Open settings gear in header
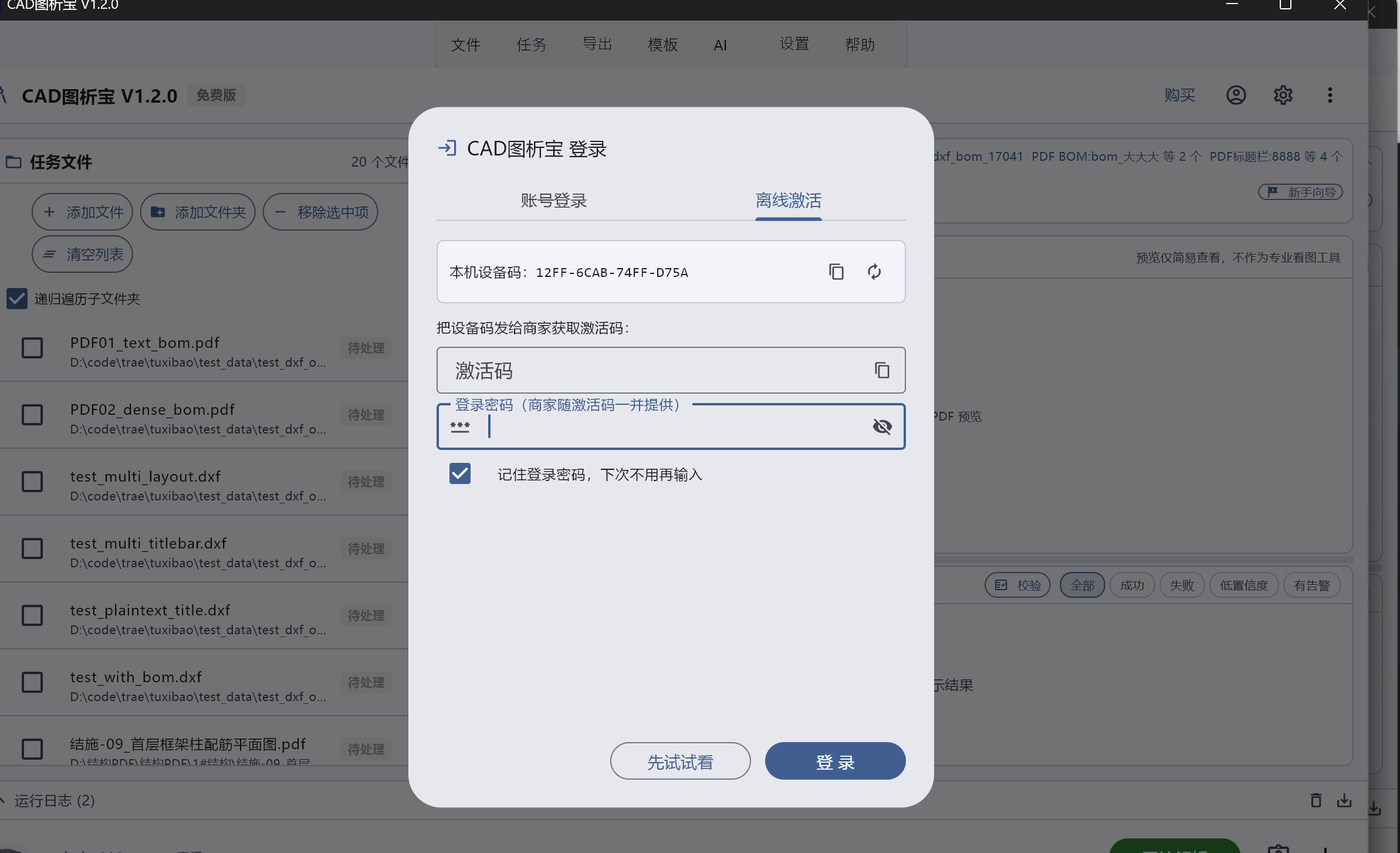The image size is (1400, 853). (1283, 95)
